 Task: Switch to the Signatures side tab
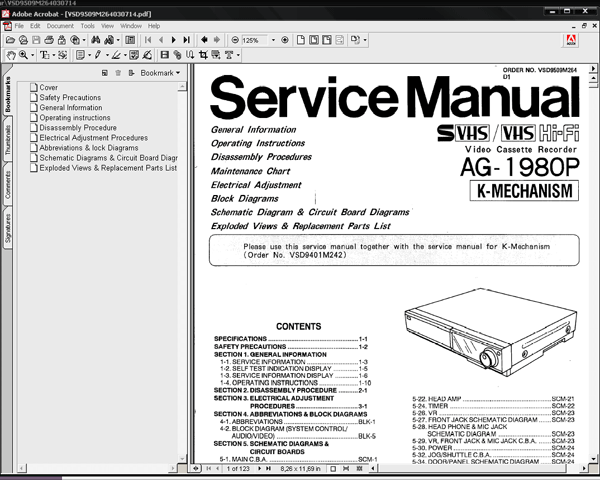(x=8, y=229)
